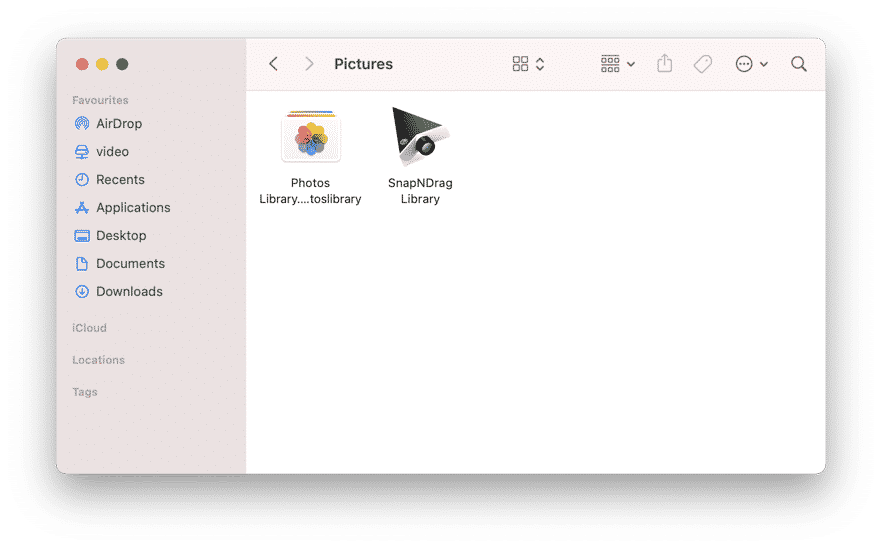Switch view using the icon grid button
Image resolution: width=882 pixels, height=548 pixels.
pos(520,64)
